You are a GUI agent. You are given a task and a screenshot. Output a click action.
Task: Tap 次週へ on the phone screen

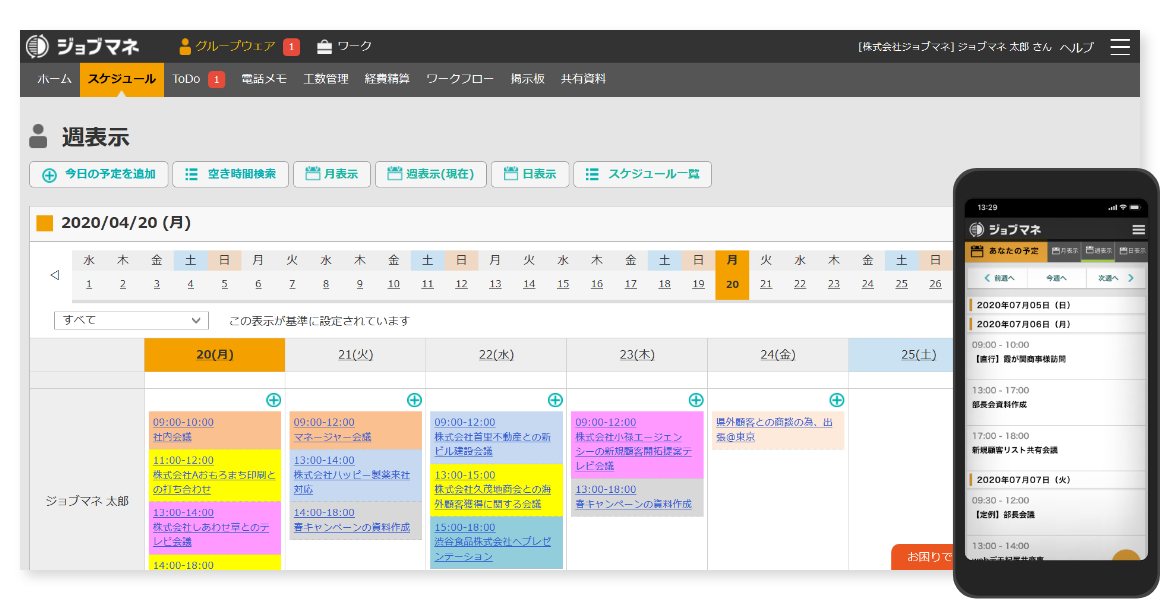coord(1114,278)
